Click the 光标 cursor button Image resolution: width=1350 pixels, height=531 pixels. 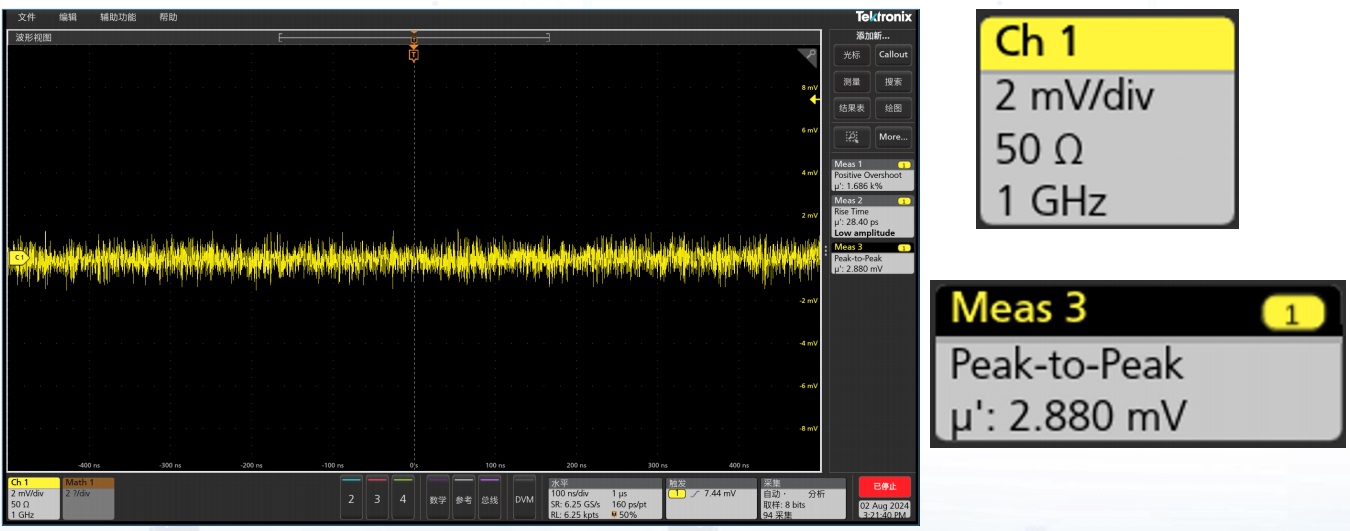pos(851,55)
